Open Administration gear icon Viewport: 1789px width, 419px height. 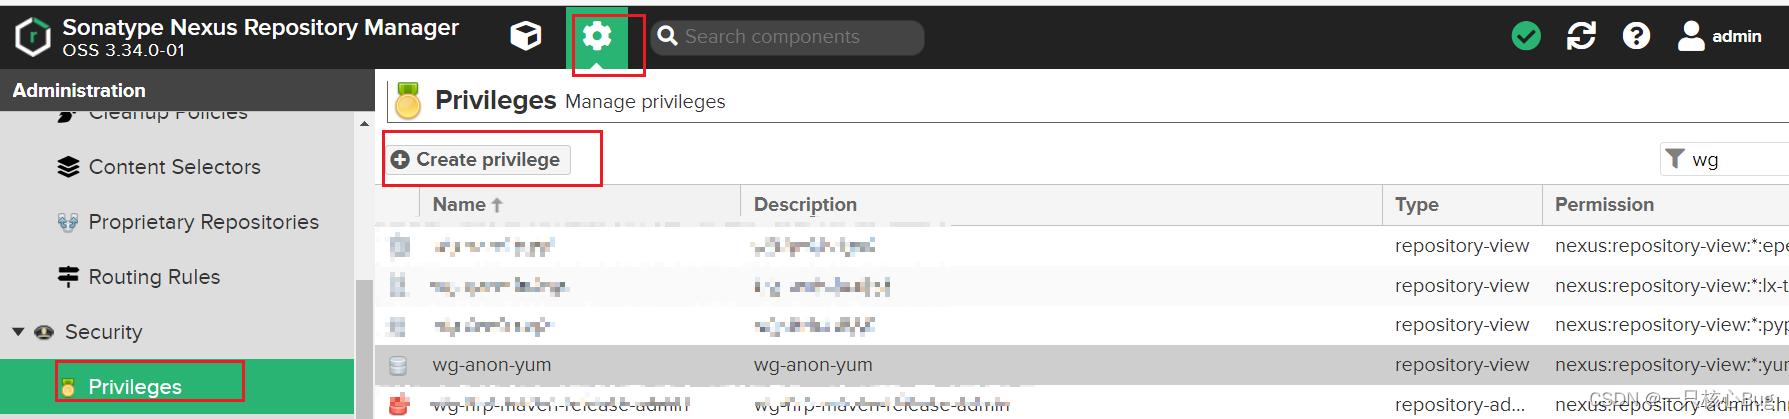597,37
